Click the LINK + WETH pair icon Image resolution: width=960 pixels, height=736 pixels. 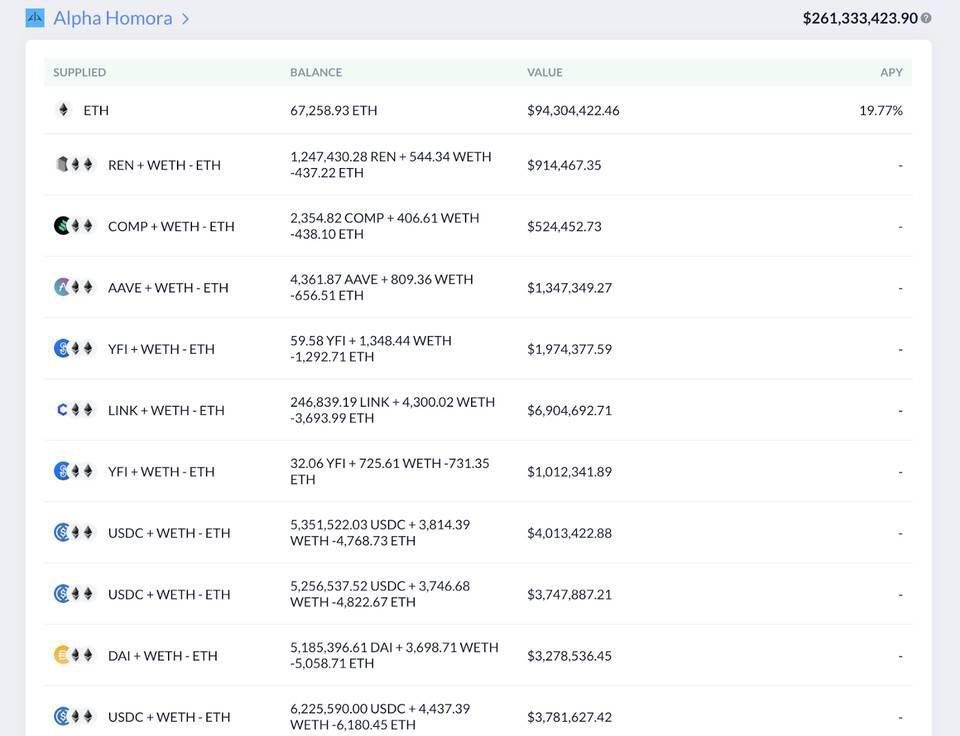tap(74, 410)
